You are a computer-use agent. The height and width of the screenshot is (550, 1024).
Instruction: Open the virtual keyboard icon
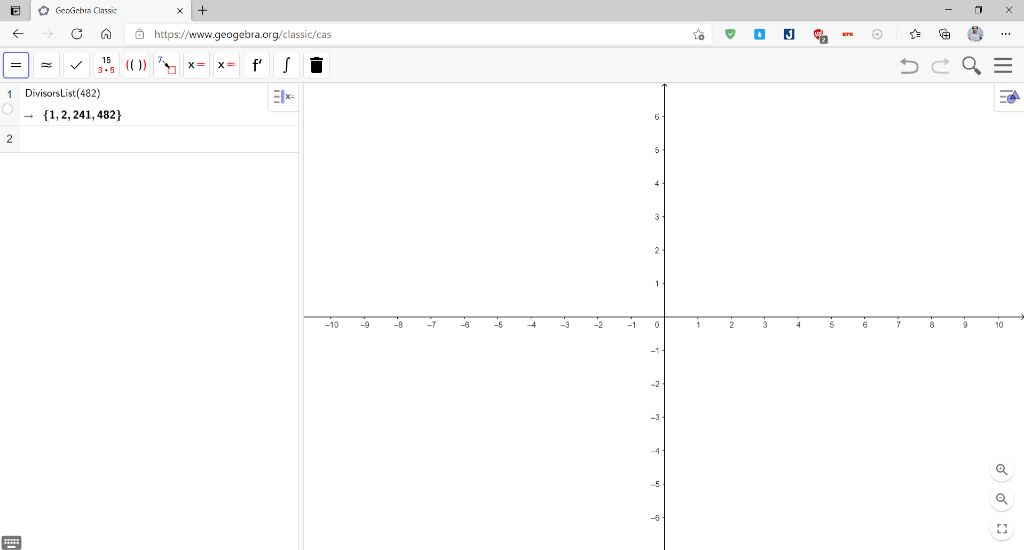pyautogui.click(x=12, y=542)
